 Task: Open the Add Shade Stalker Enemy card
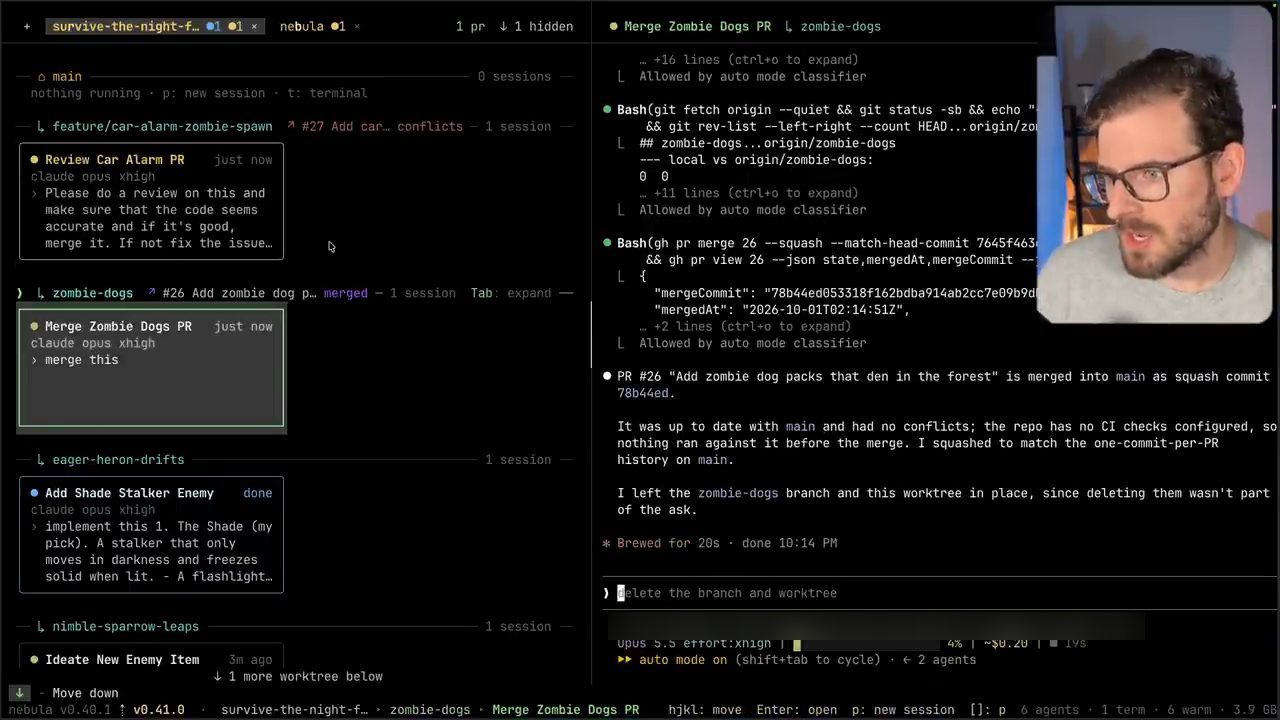(x=151, y=534)
